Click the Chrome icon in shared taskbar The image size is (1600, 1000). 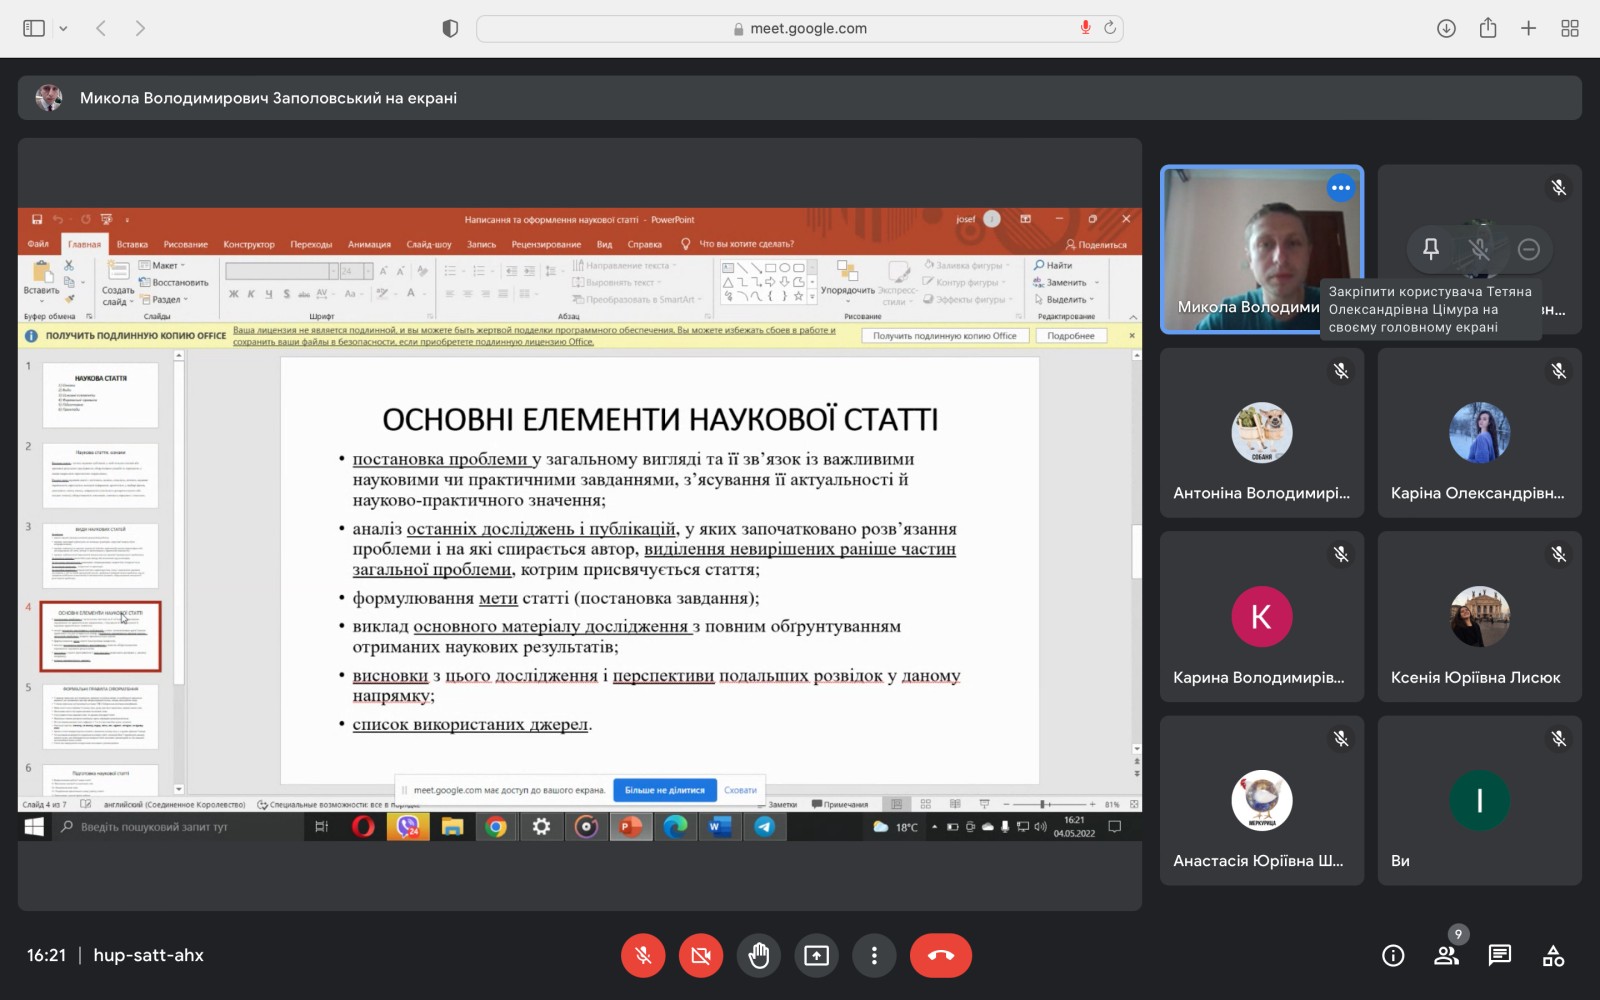(497, 827)
